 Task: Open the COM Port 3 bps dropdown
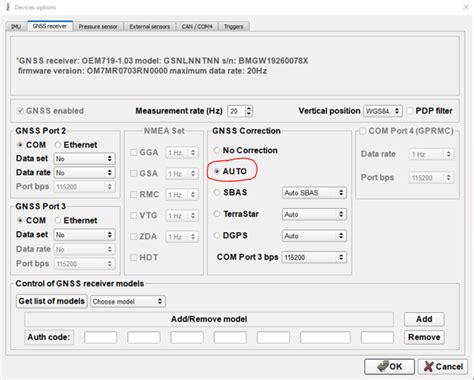(x=314, y=257)
